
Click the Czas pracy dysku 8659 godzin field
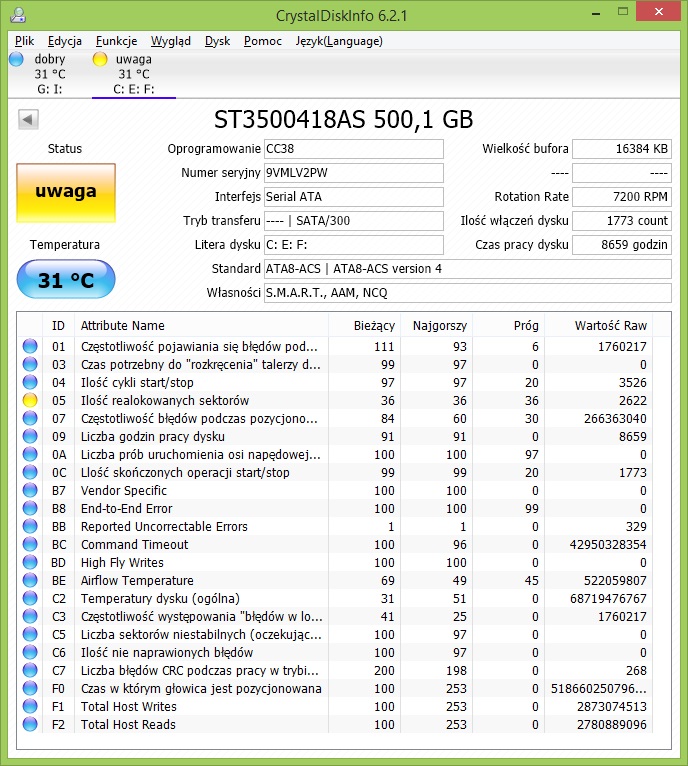click(x=622, y=244)
